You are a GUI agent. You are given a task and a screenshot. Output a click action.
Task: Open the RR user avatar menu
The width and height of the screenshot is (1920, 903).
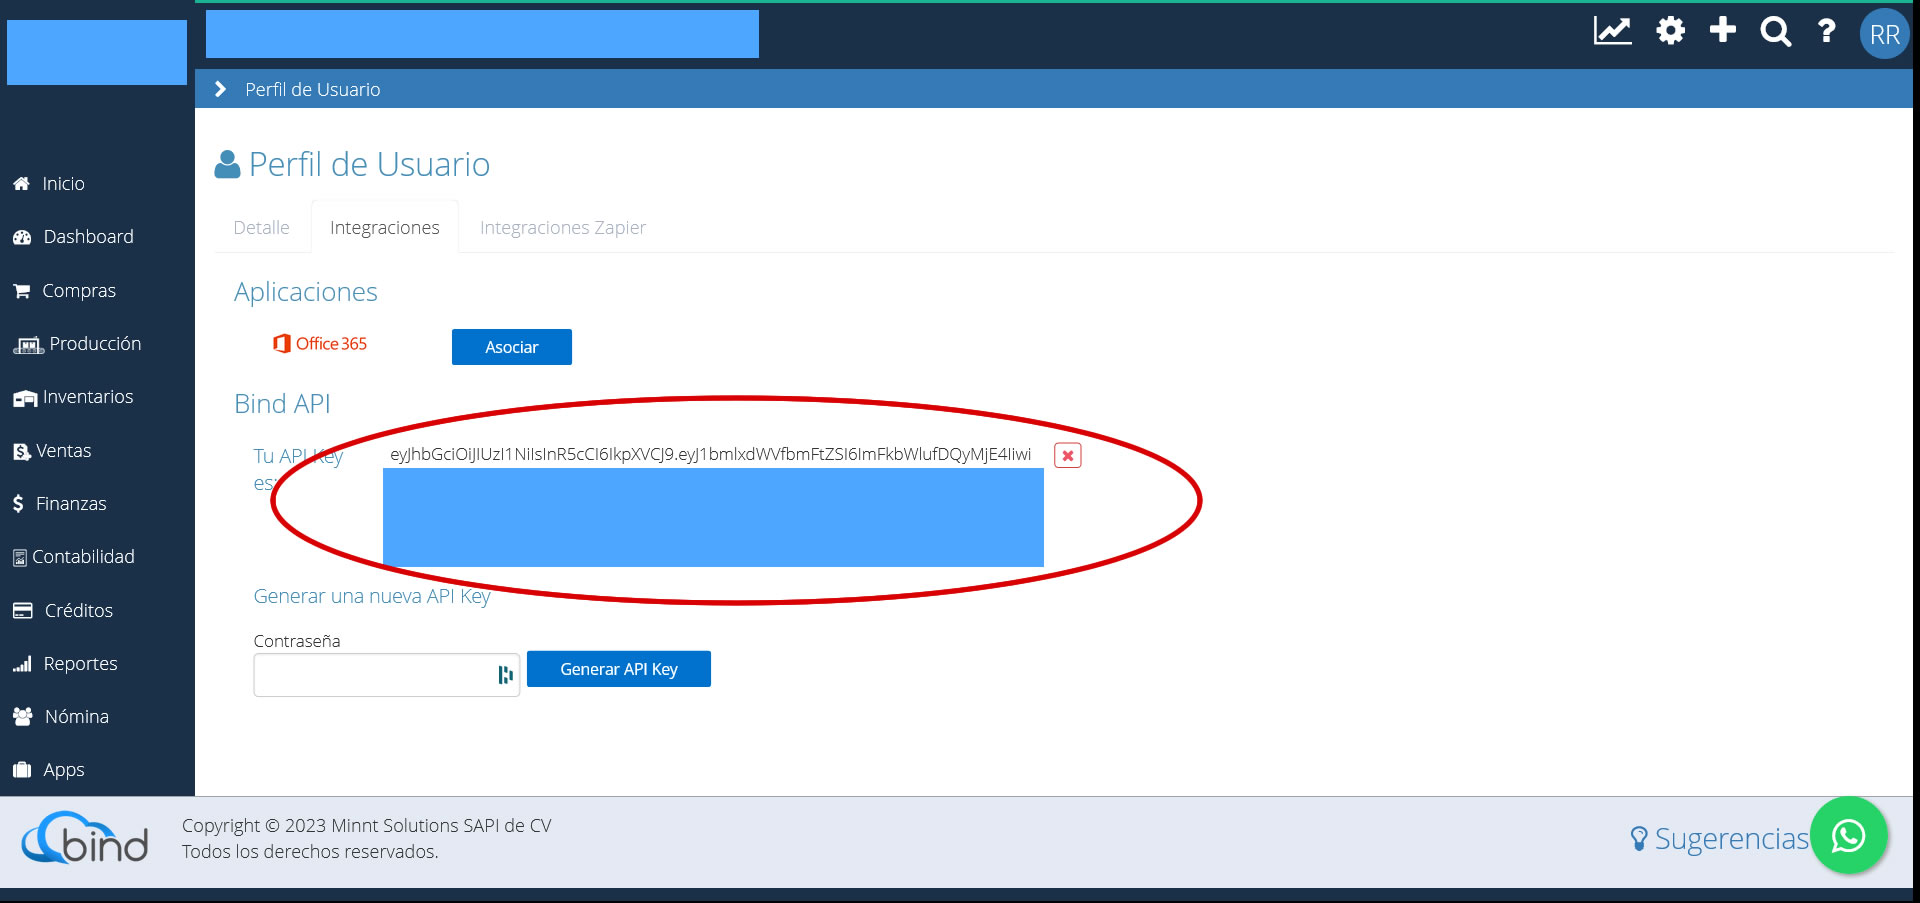1884,35
